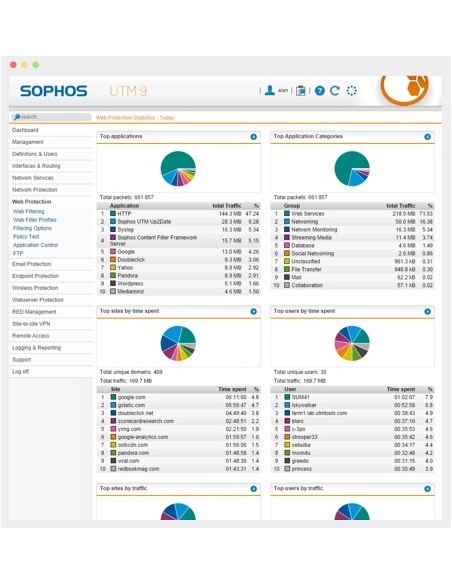Click the search magnifier icon

17,117
